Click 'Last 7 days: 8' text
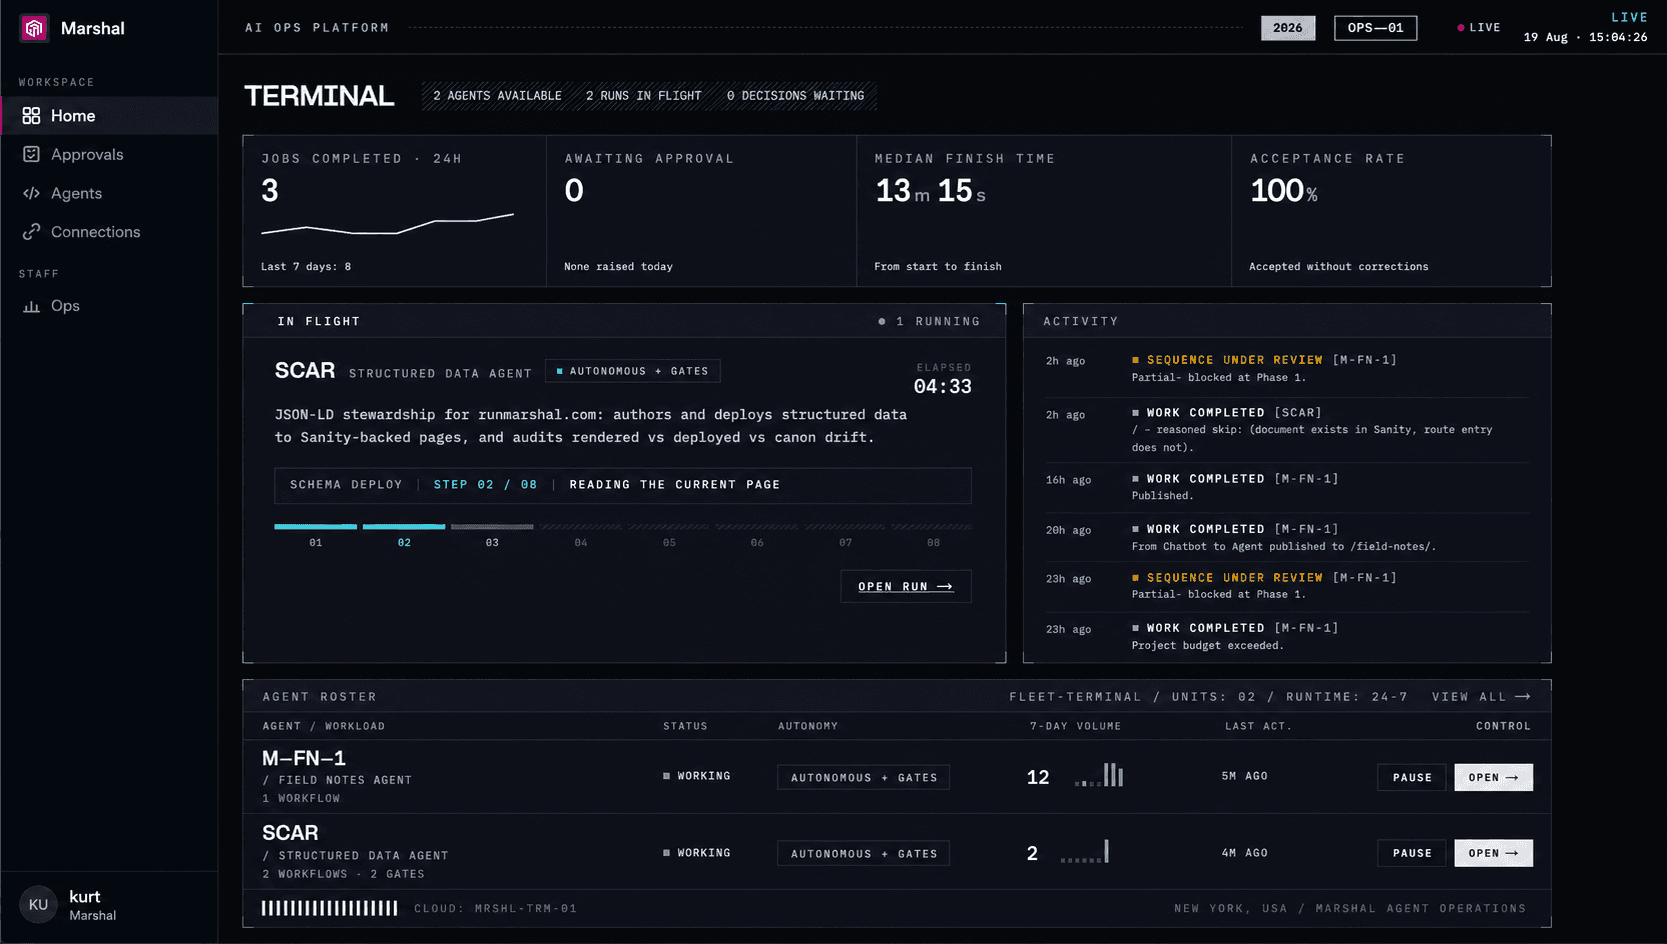This screenshot has width=1667, height=944. pos(306,267)
